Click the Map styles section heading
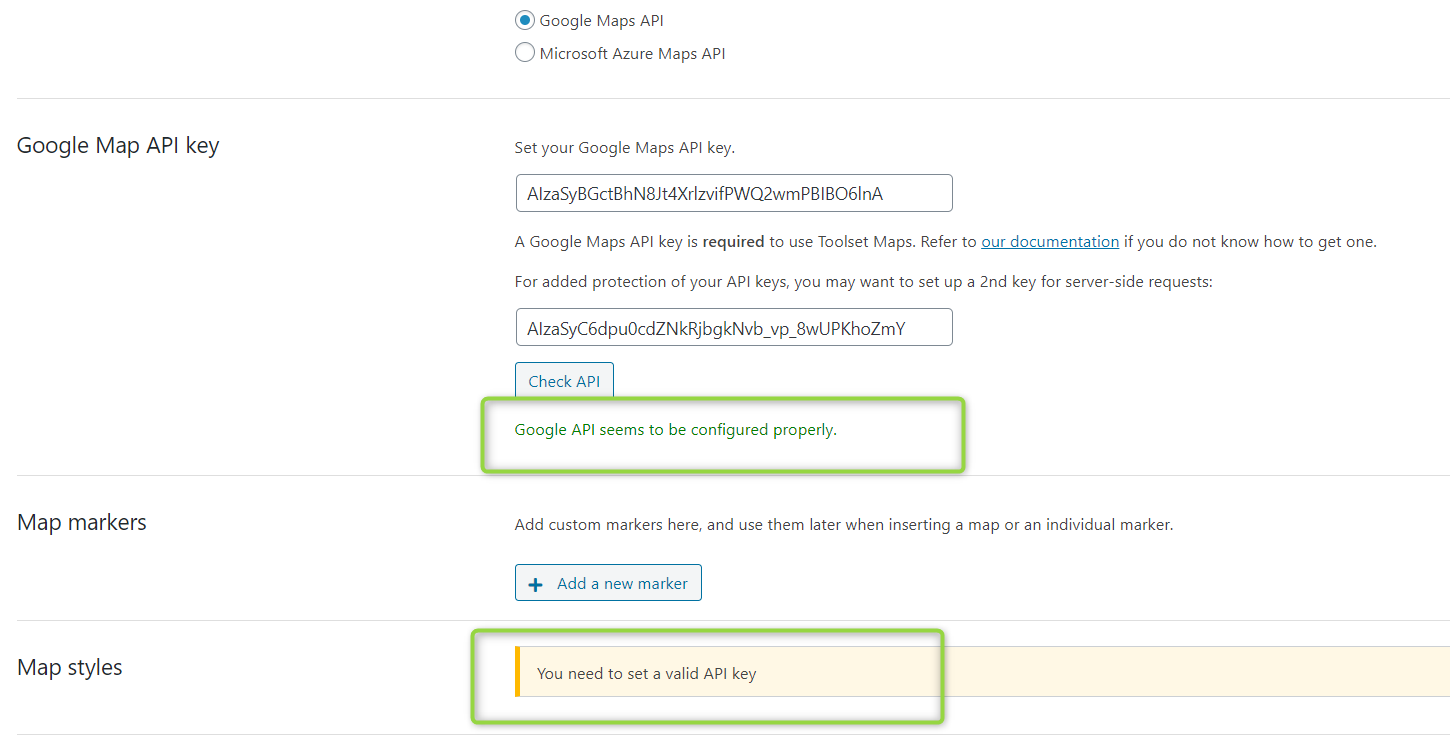Viewport: 1450px width, 747px height. [x=70, y=667]
